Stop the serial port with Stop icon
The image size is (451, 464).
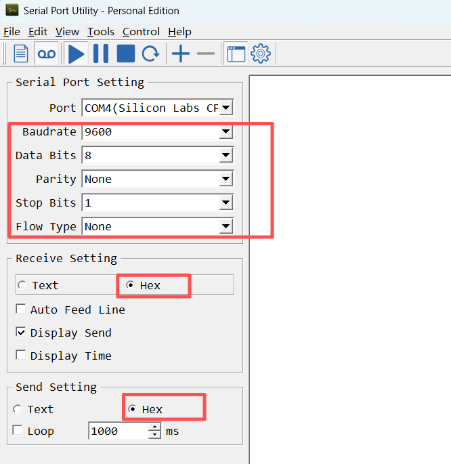coord(126,53)
